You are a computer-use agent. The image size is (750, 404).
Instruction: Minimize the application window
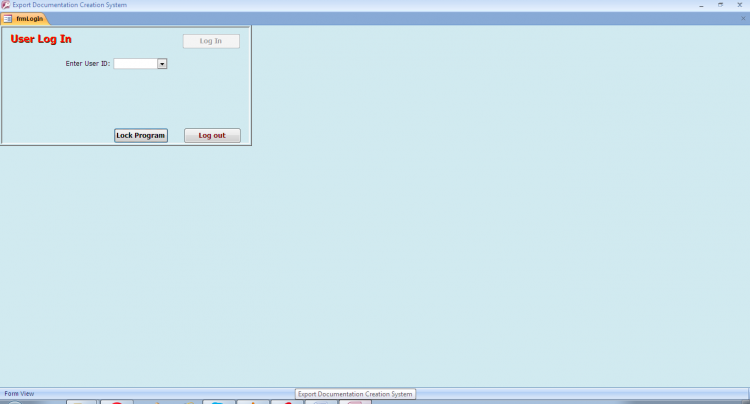point(701,5)
